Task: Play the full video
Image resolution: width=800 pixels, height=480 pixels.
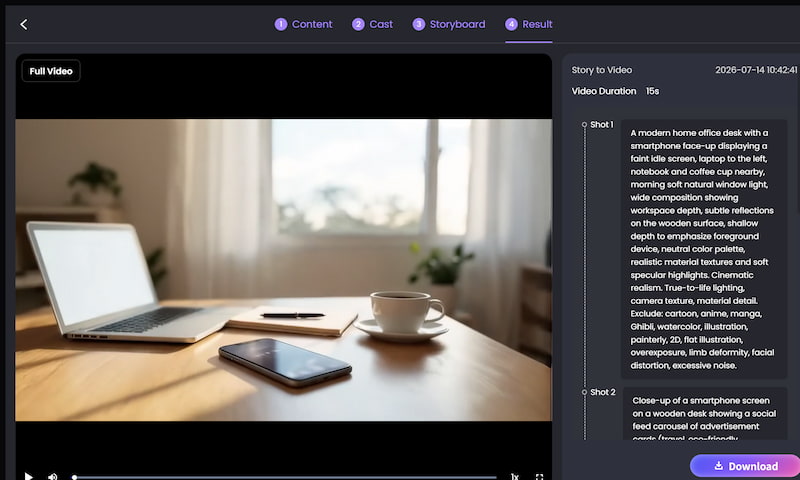Action: coord(29,476)
